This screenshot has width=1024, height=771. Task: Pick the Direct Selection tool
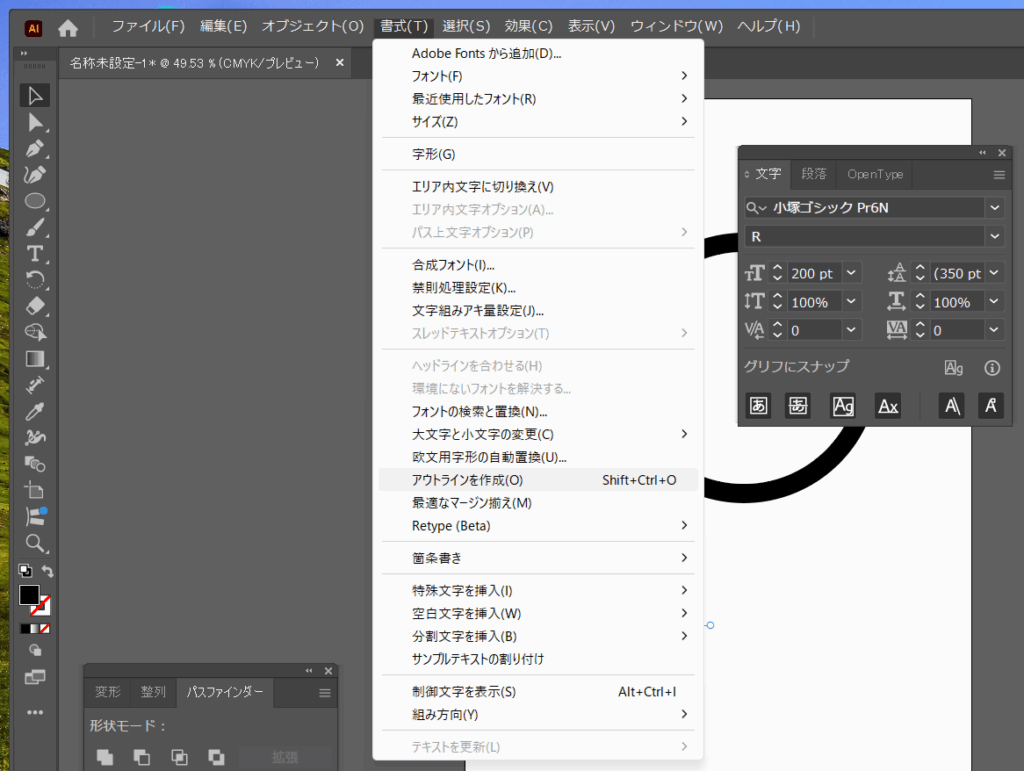[x=35, y=122]
